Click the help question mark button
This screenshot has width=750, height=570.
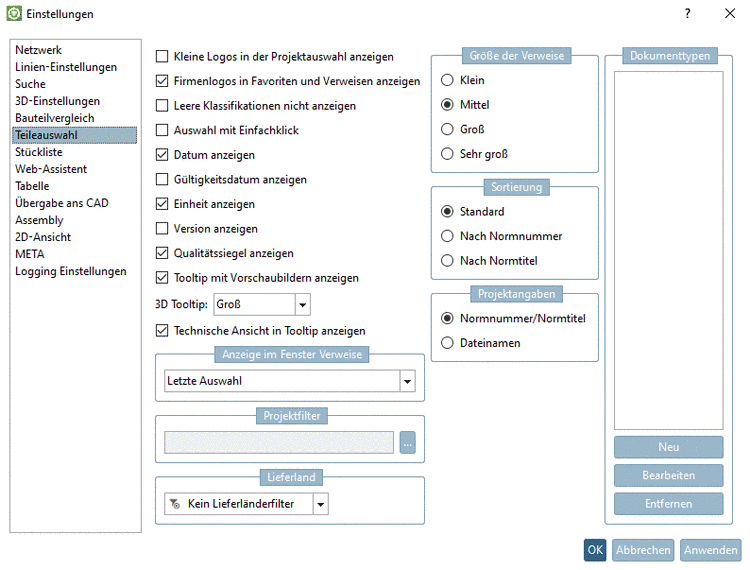coord(687,14)
